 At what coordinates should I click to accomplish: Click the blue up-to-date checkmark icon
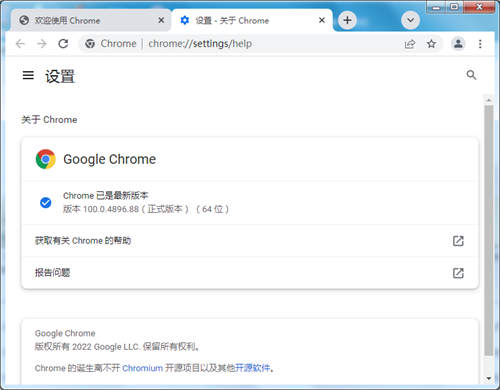46,202
